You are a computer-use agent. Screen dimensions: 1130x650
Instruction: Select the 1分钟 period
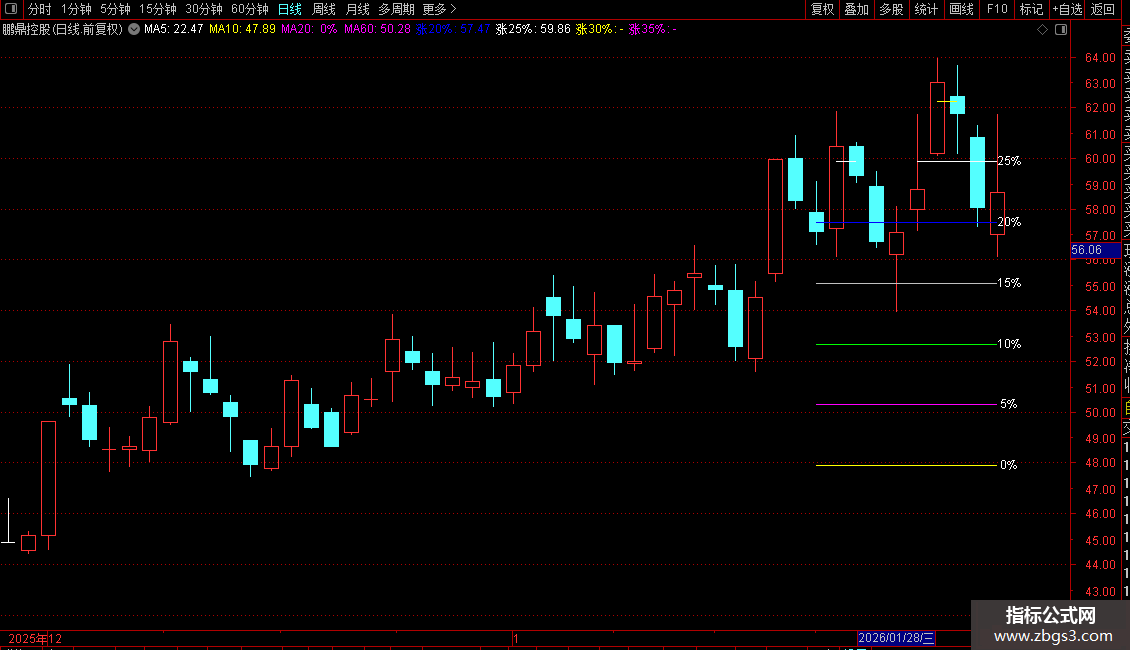coord(76,9)
